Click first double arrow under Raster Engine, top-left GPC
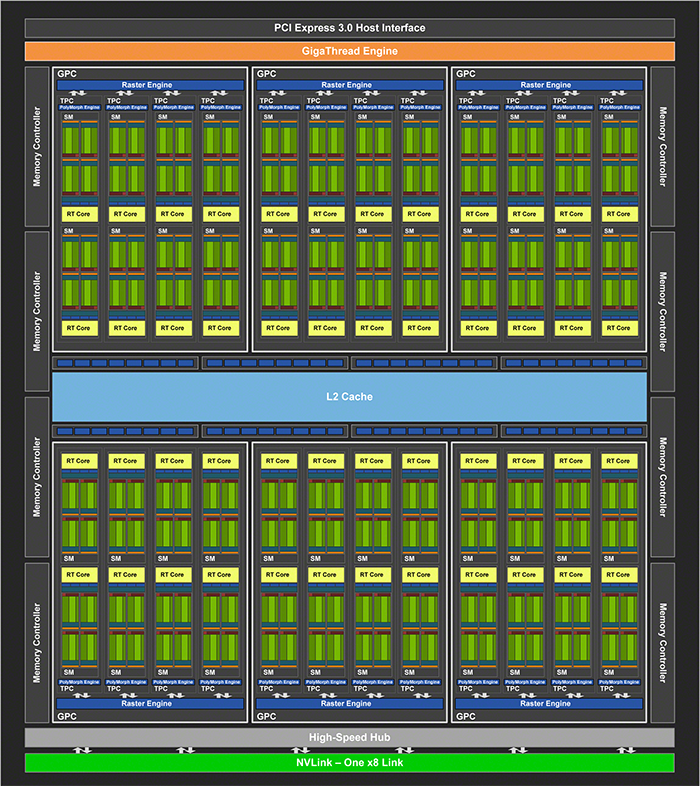This screenshot has height=786, width=700. pyautogui.click(x=77, y=93)
